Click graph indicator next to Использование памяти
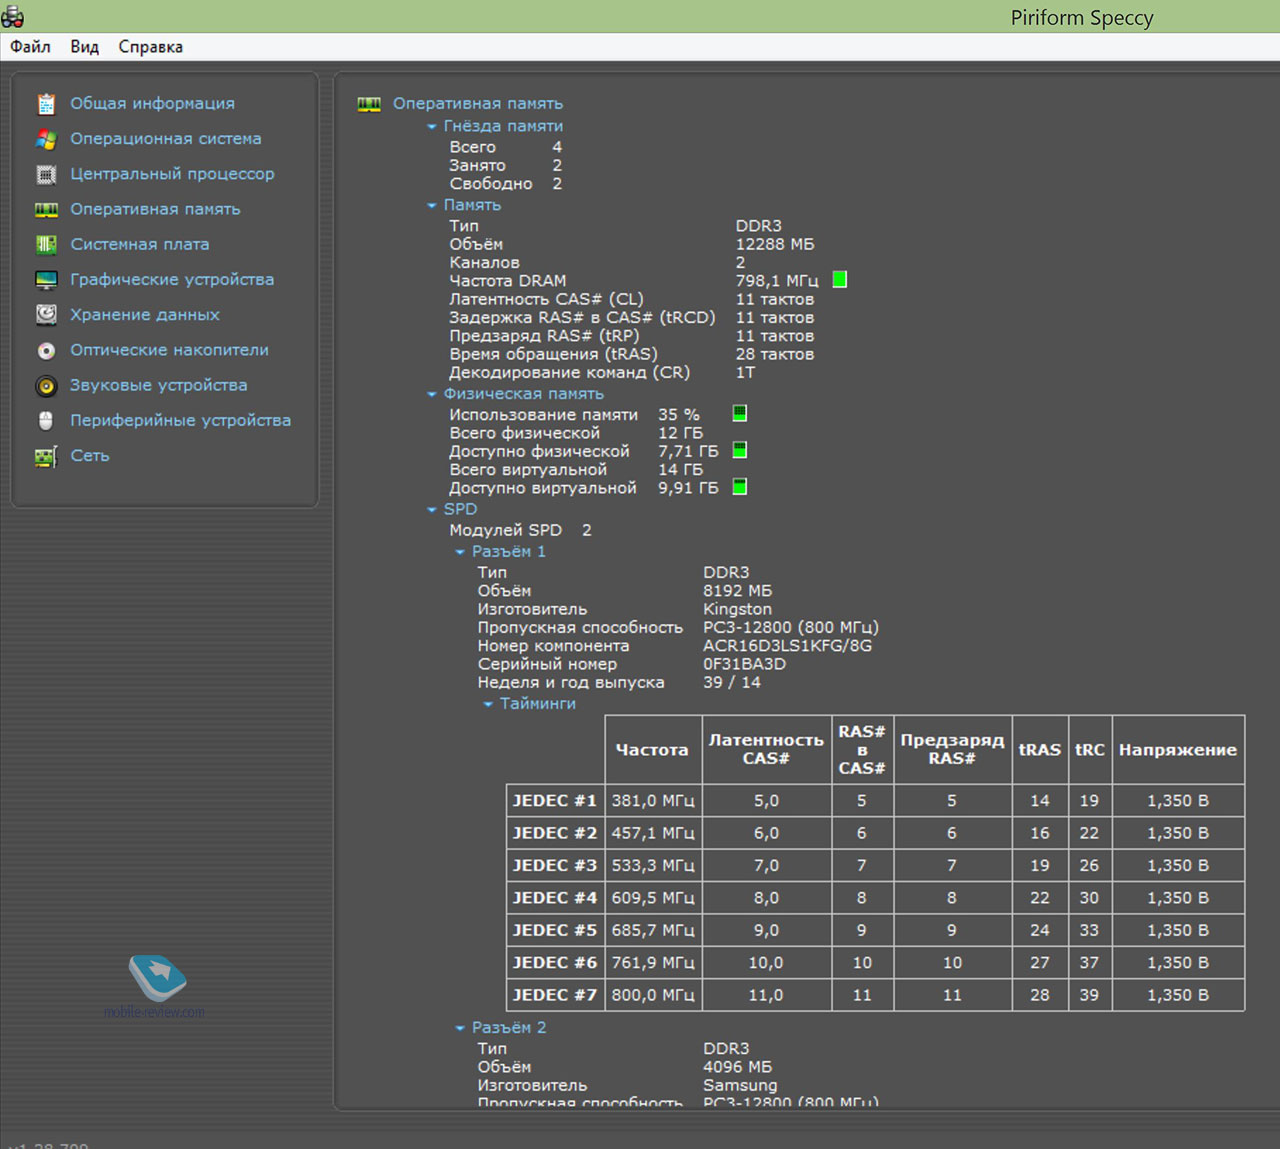Viewport: 1280px width, 1149px height. [740, 413]
